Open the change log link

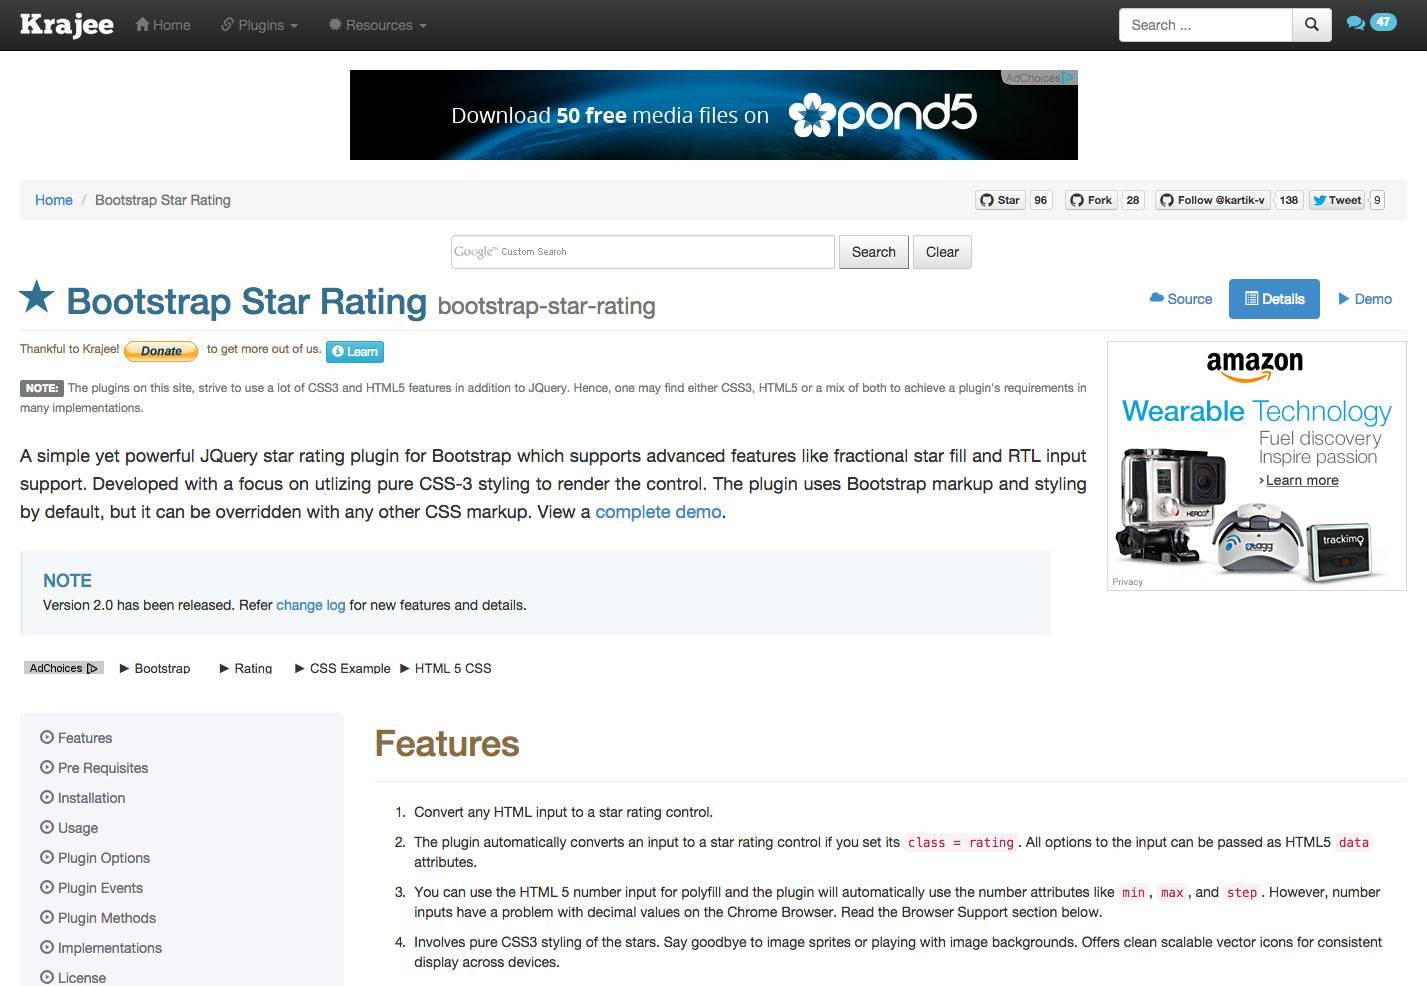[x=311, y=605]
